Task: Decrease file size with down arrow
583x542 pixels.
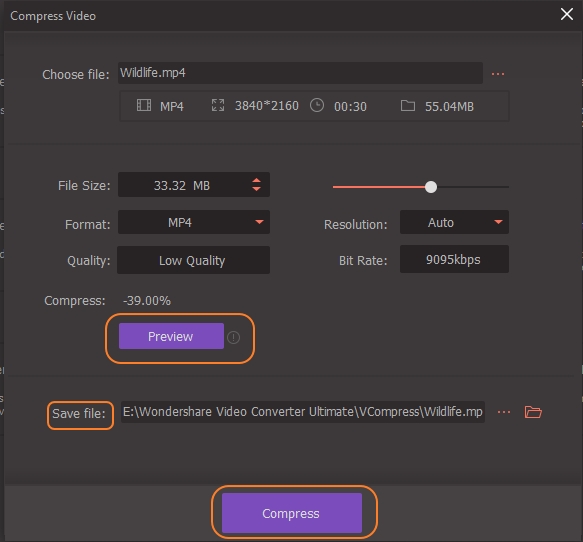Action: click(x=256, y=189)
